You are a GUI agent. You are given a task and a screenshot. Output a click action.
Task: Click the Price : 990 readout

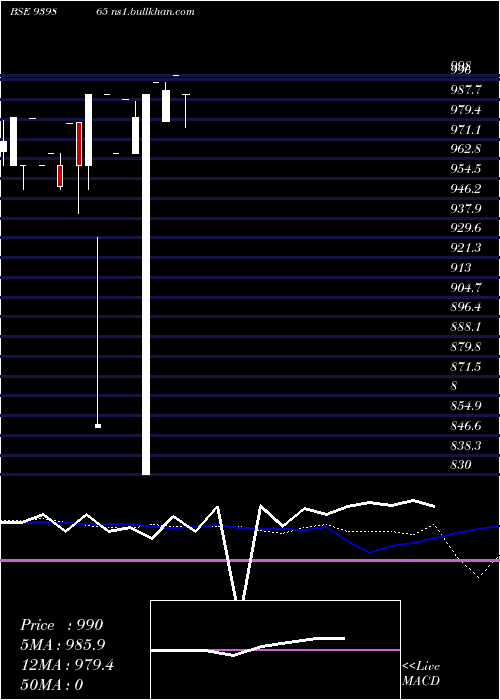tap(62, 625)
